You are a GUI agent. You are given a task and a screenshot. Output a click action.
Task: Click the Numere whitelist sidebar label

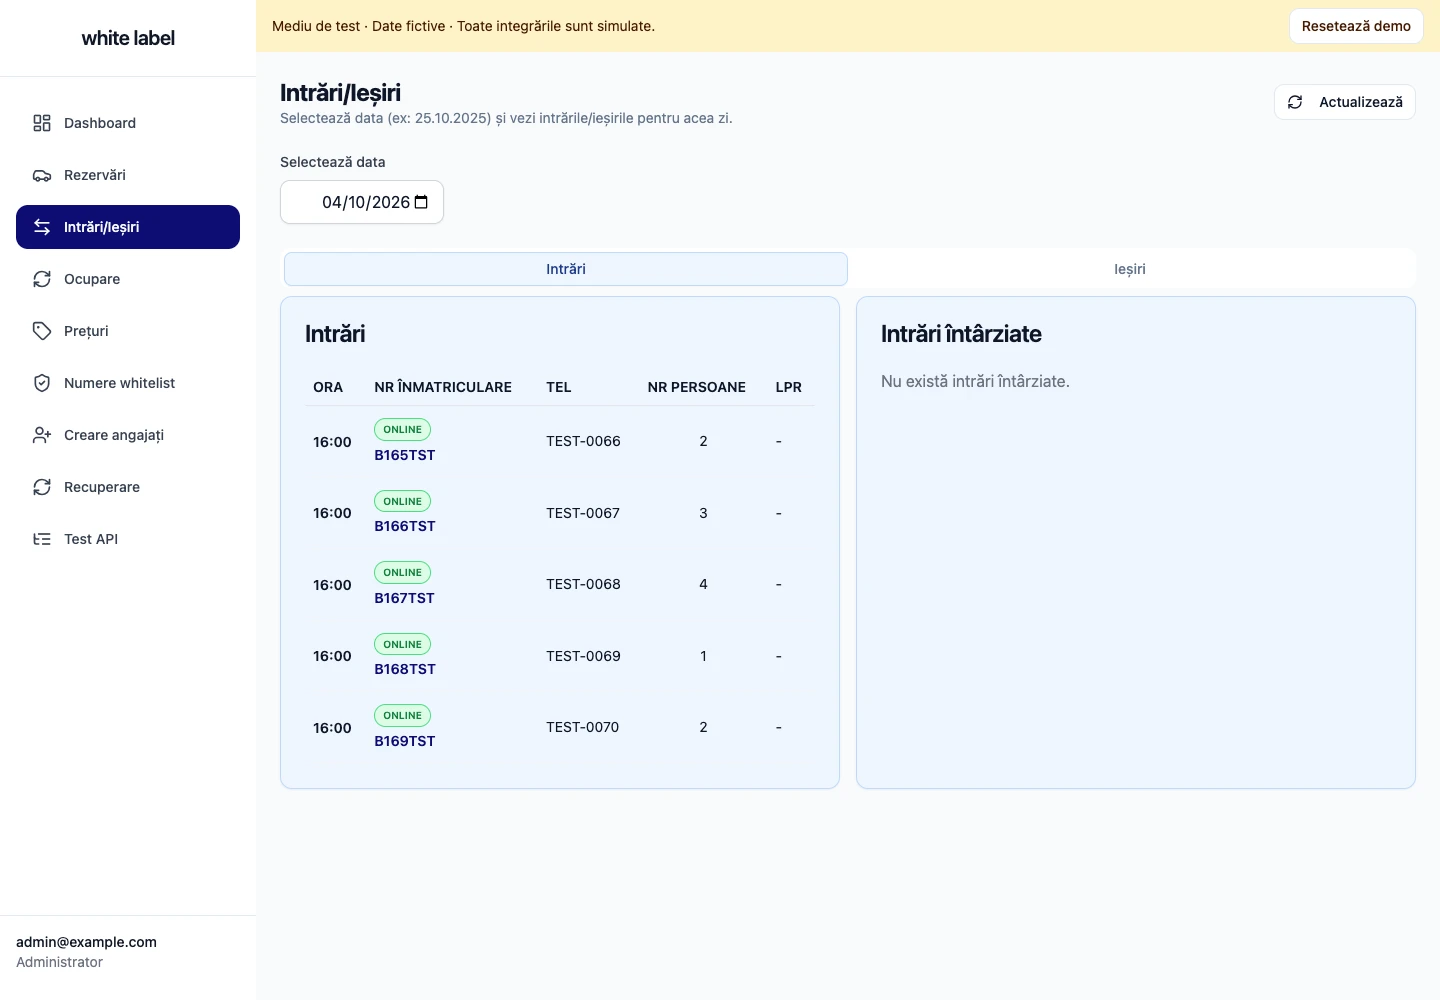click(x=119, y=383)
